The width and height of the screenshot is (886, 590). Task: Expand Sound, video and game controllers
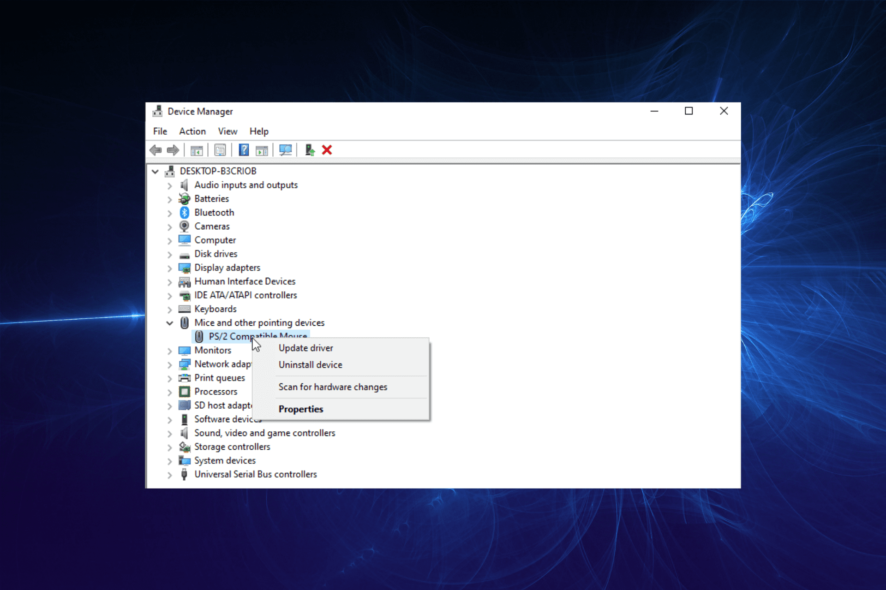170,433
